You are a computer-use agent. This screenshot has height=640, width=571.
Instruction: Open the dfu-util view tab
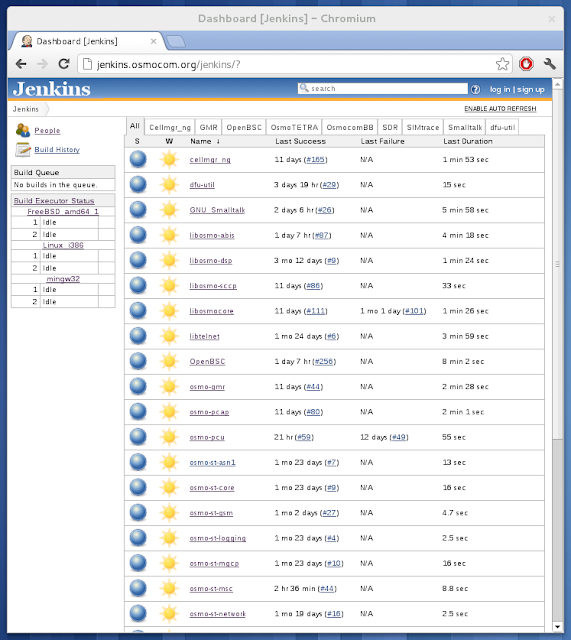[502, 127]
